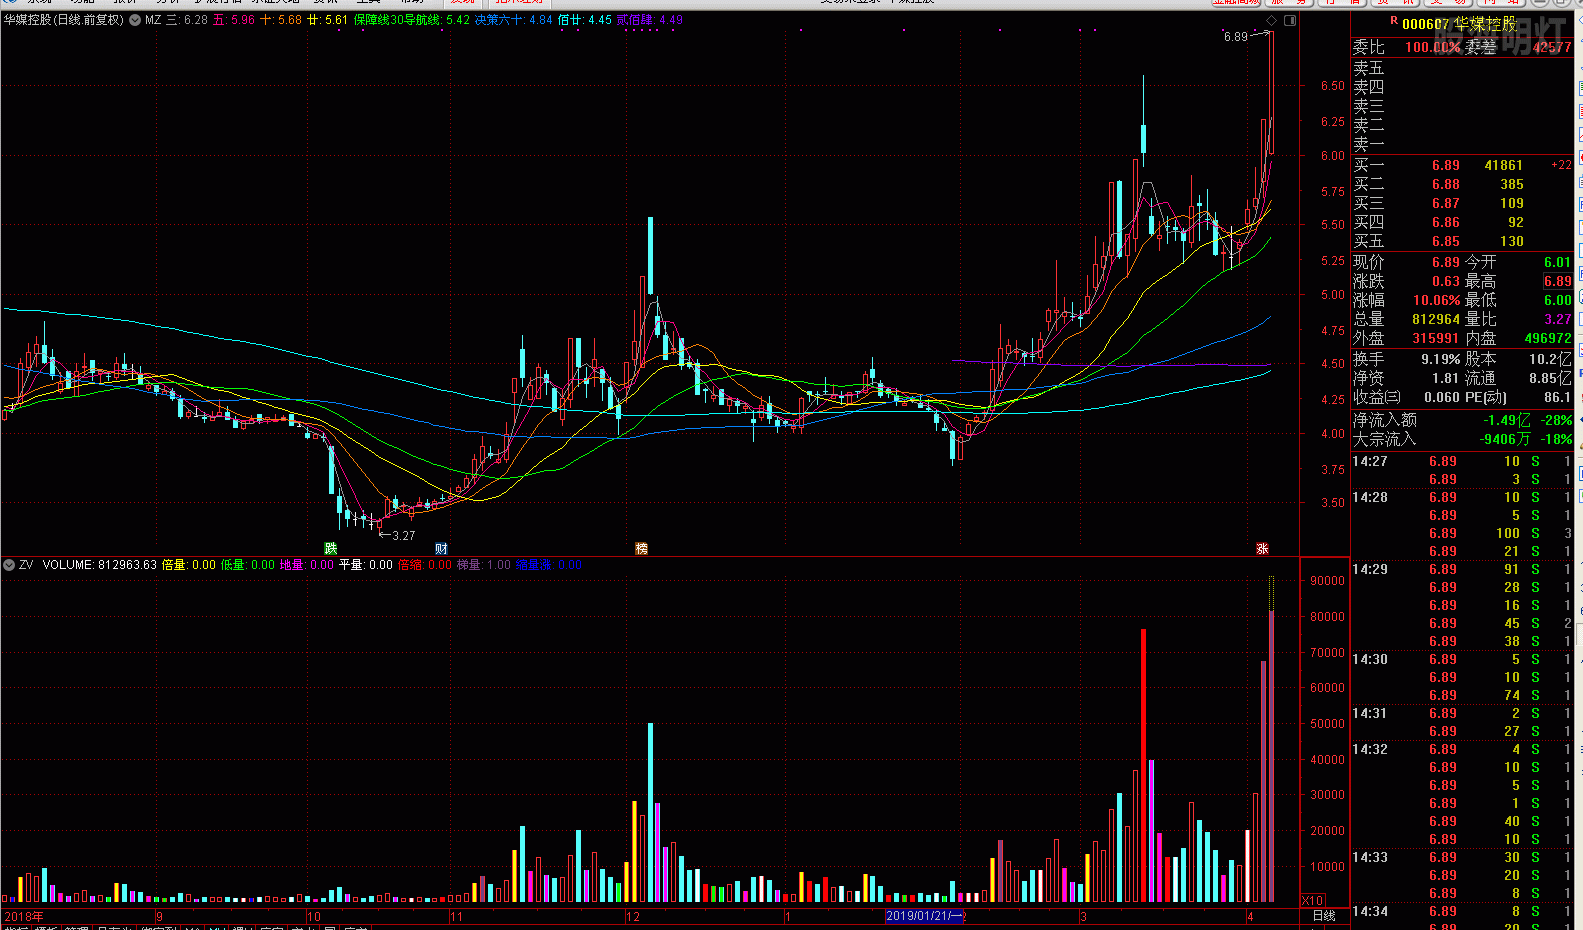Click the 净流入额 -1.49亿 row
1583x930 pixels.
[x=1463, y=420]
